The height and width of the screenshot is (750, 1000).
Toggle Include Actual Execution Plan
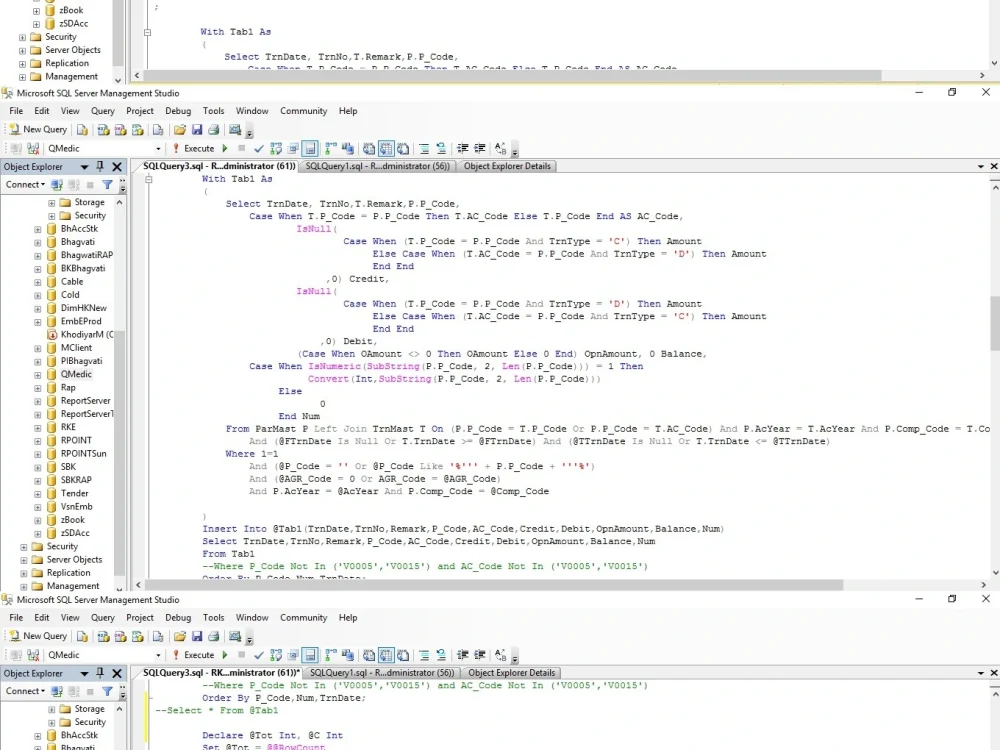pos(327,147)
